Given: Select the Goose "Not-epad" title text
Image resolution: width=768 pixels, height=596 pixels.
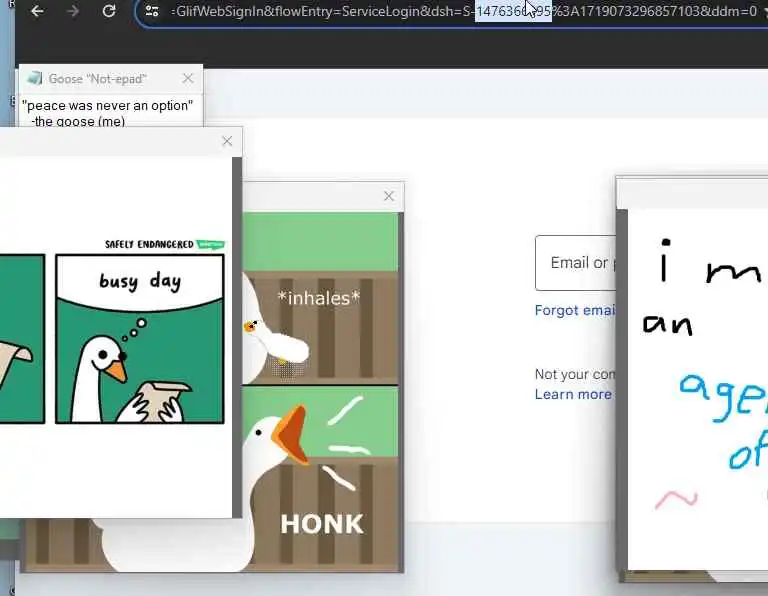Looking at the screenshot, I should [97, 79].
